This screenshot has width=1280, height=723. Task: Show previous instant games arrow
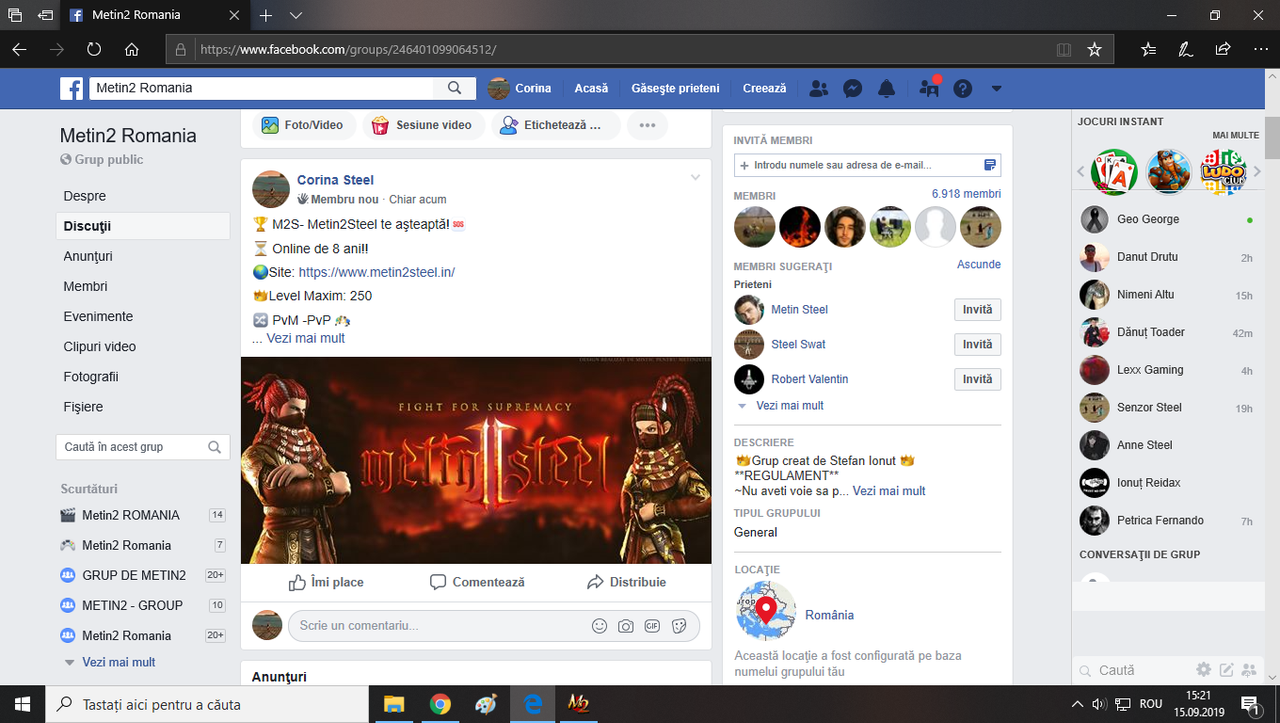pyautogui.click(x=1081, y=172)
